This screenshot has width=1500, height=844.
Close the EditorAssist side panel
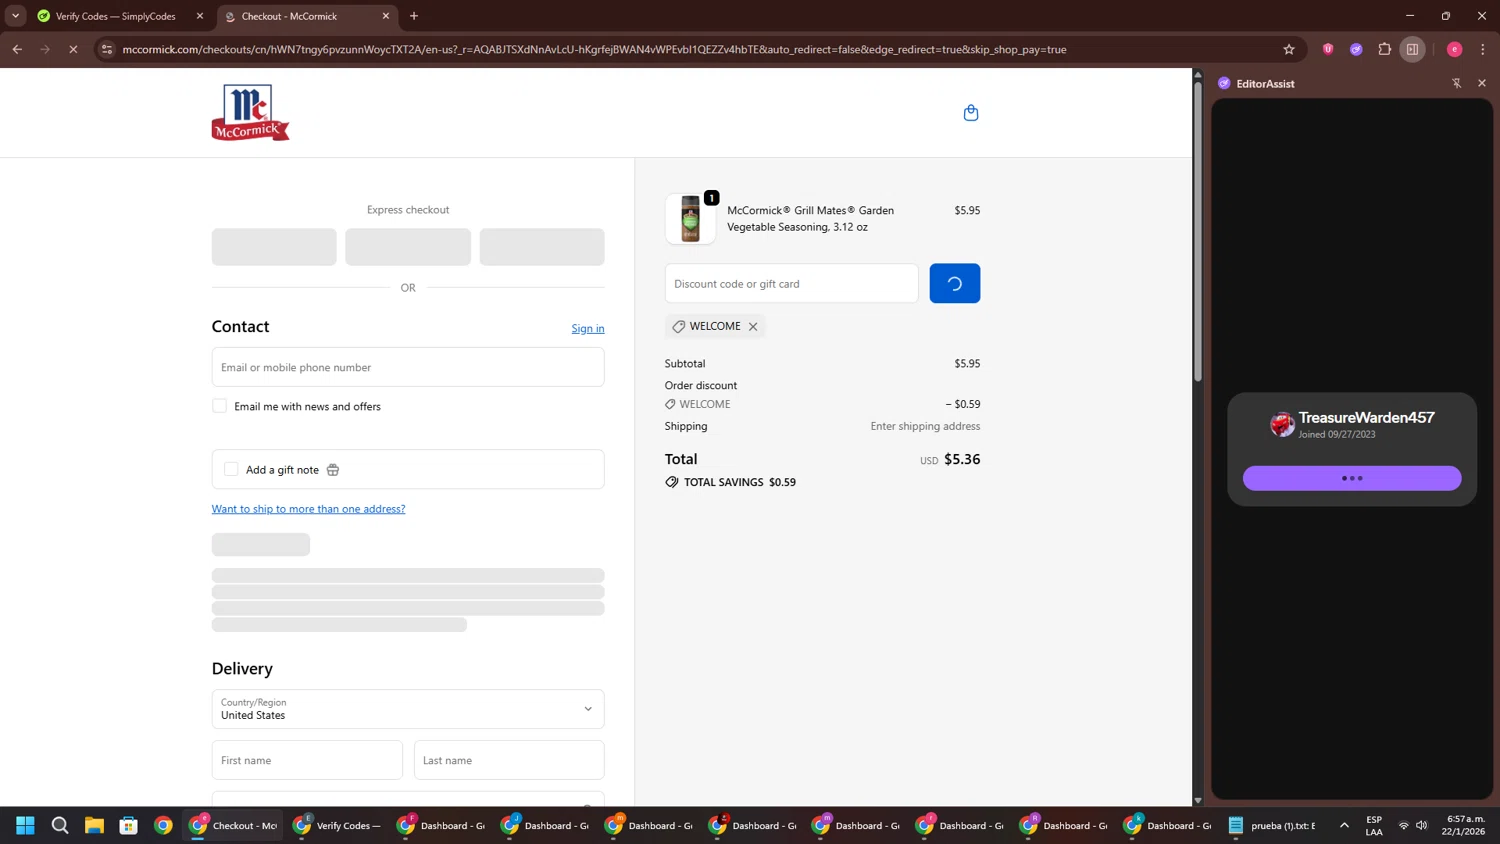coord(1482,83)
